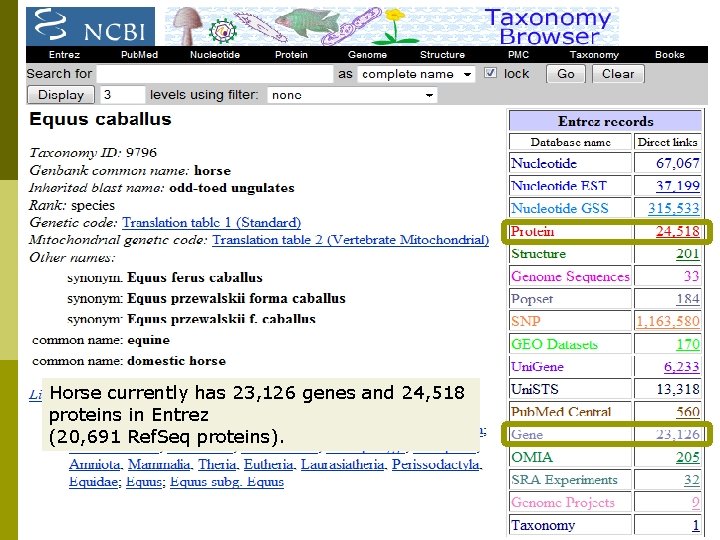Open the 201 structure records link

pyautogui.click(x=687, y=253)
